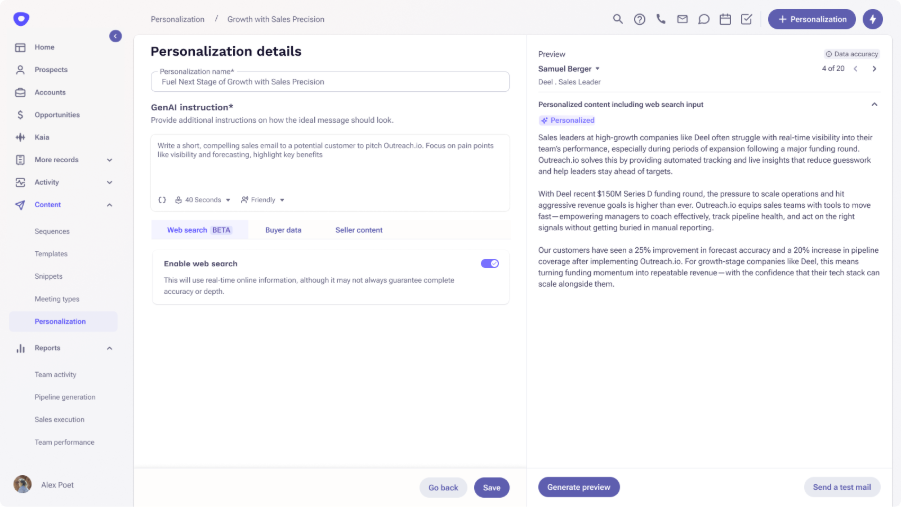Open Samuel Berger prospect dropdown
The width and height of the screenshot is (901, 507).
[569, 68]
